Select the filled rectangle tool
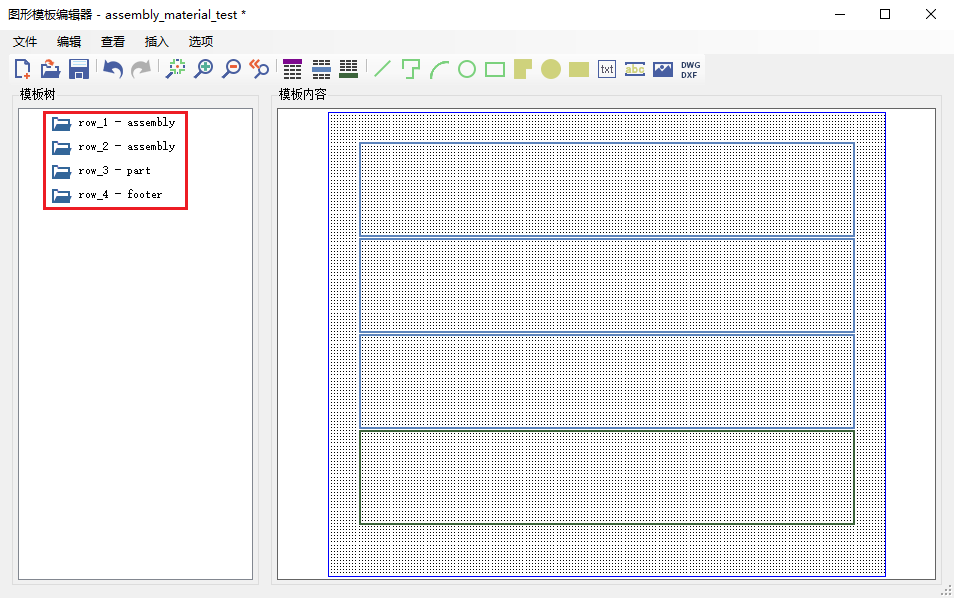Screen dimensions: 954x598 coord(579,69)
